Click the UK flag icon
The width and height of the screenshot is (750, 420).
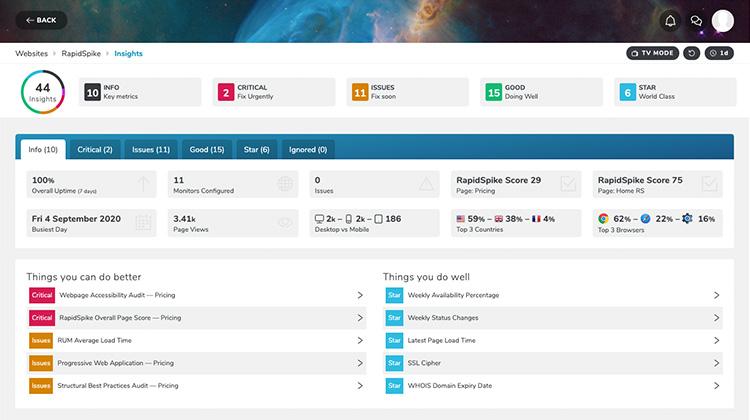pos(498,219)
